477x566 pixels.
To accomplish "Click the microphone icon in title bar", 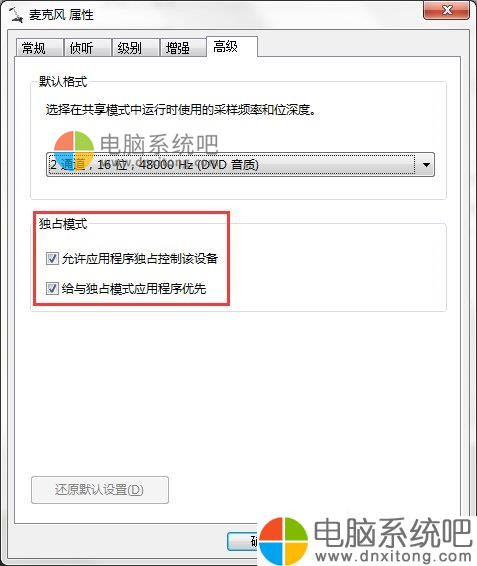I will pyautogui.click(x=16, y=14).
